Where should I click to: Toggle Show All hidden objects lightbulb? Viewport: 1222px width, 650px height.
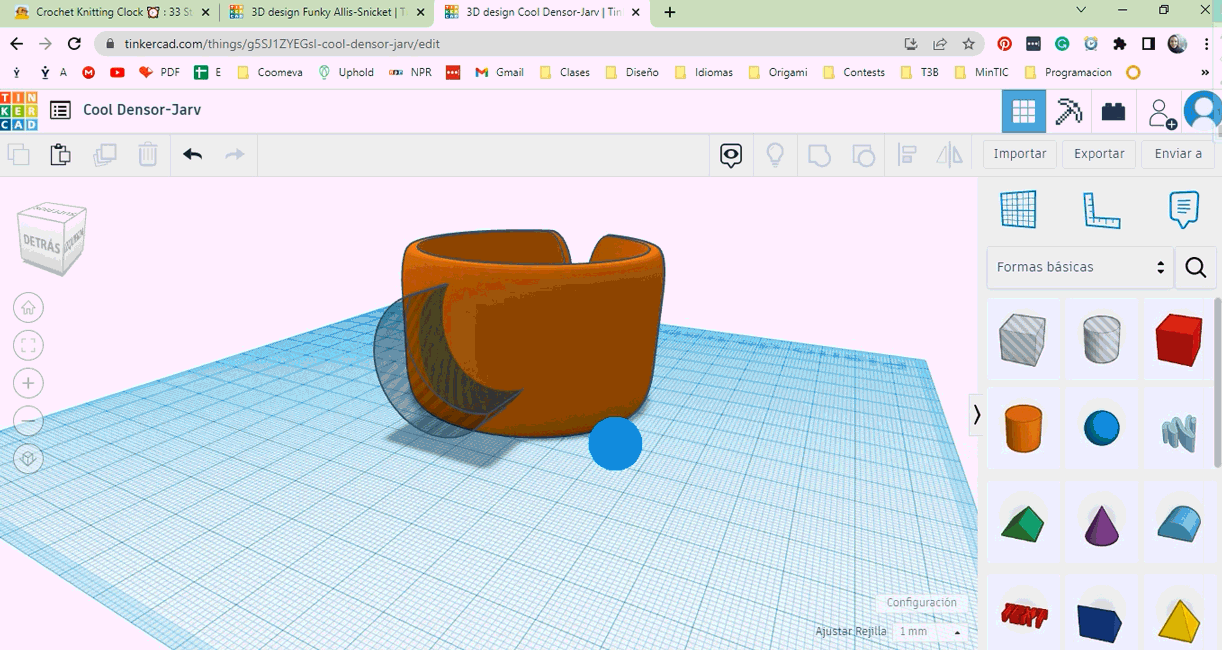point(775,154)
